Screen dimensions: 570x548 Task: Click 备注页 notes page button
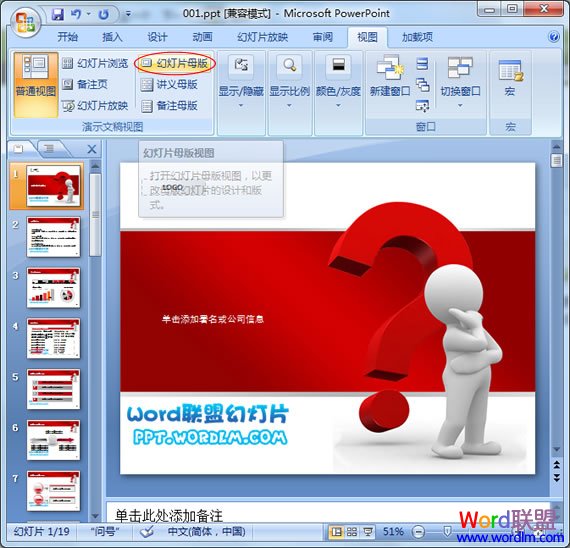(x=85, y=85)
